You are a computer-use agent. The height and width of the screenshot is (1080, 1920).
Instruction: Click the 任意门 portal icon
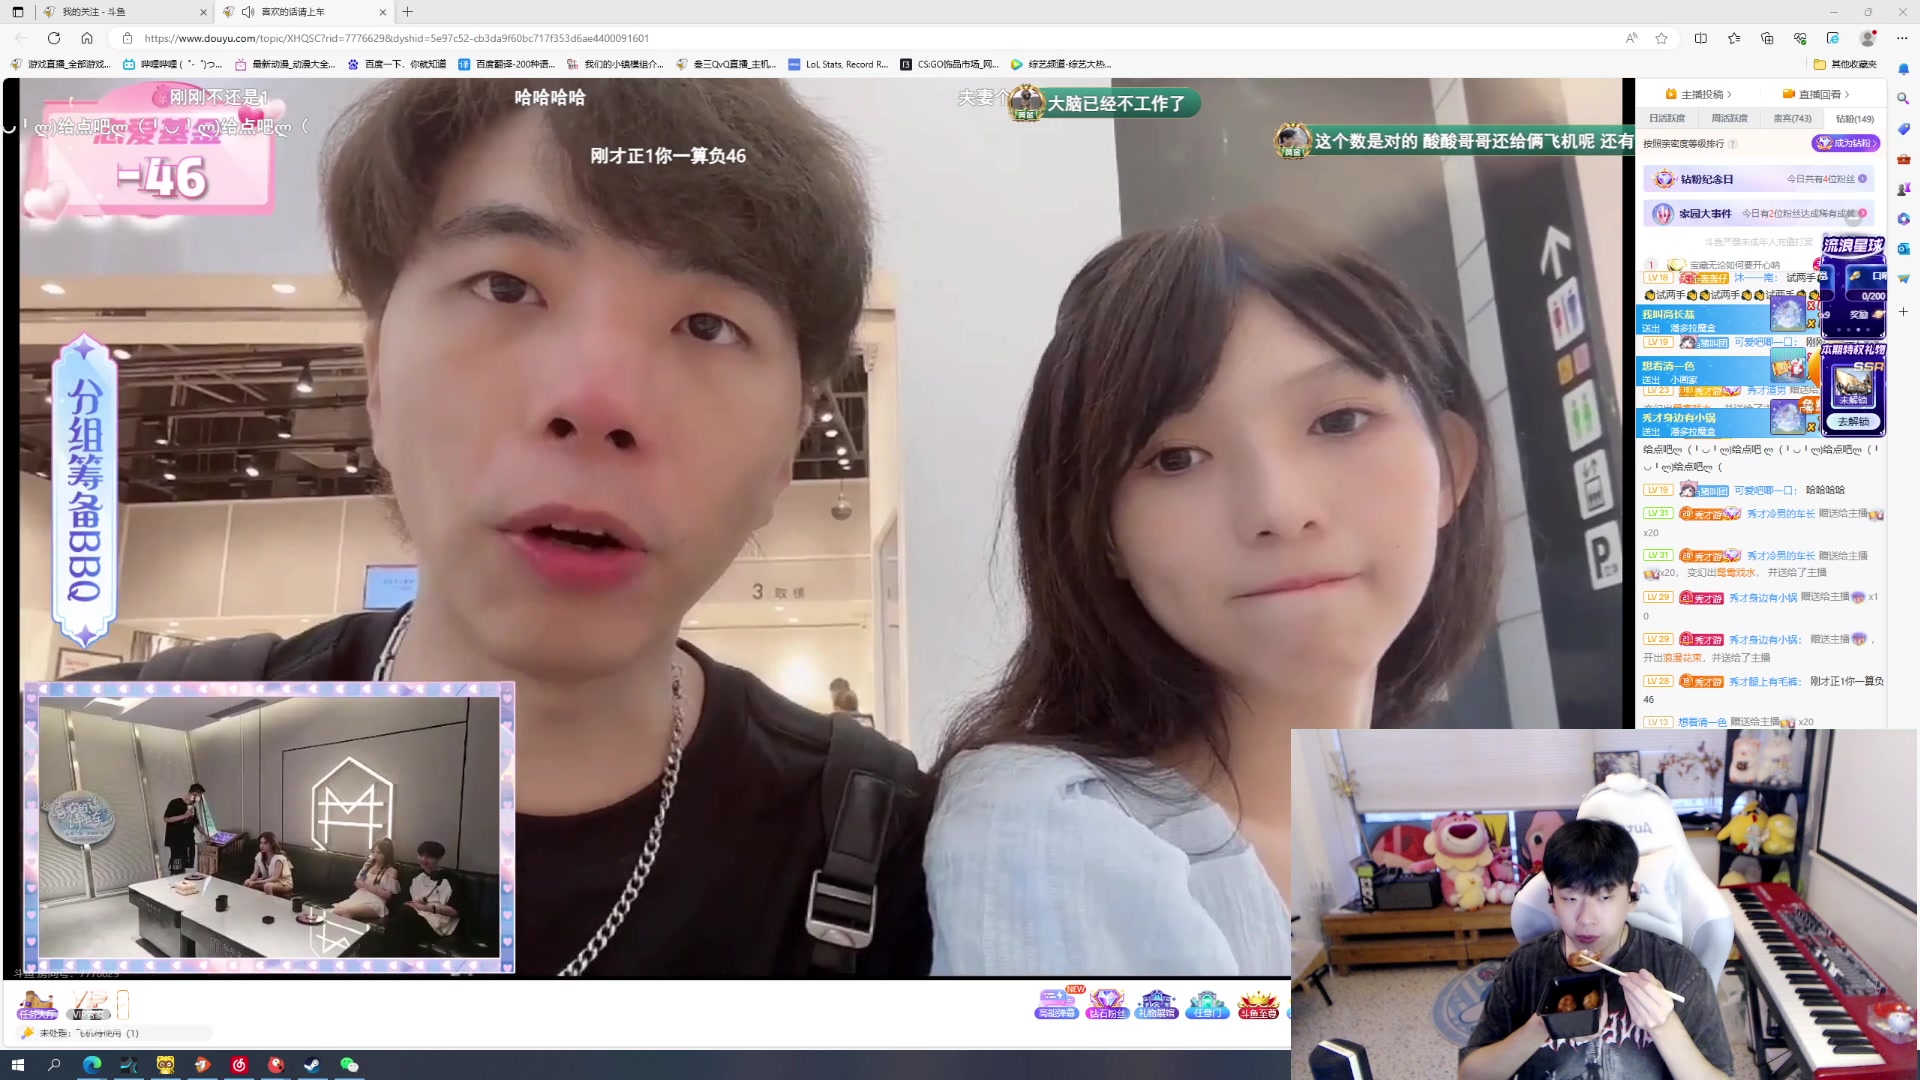tap(1206, 1004)
